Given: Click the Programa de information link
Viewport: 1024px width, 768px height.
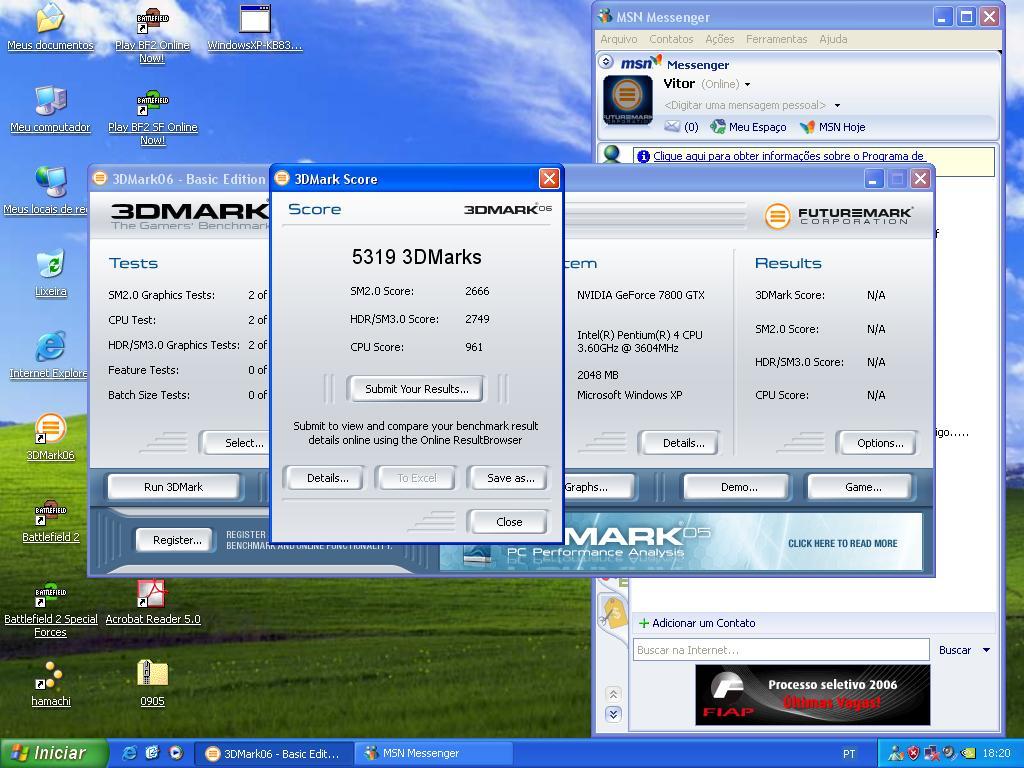Looking at the screenshot, I should 788,156.
